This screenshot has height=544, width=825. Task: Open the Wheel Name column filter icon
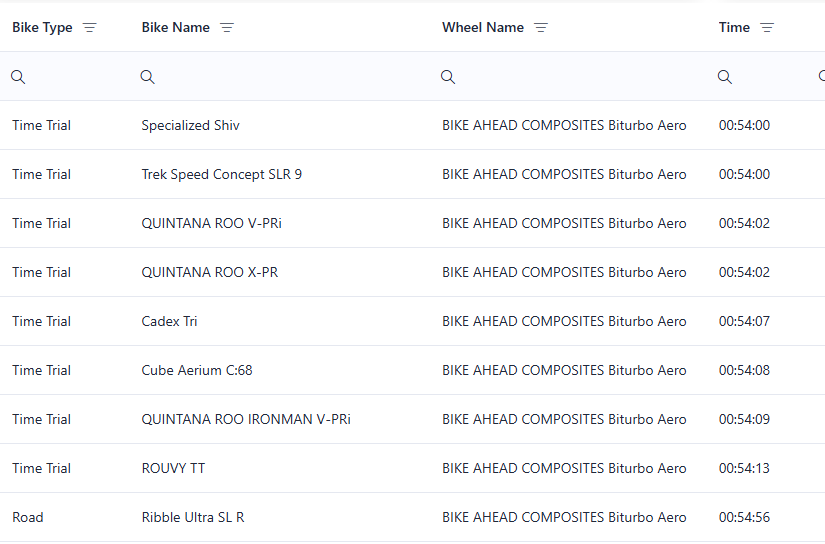click(x=541, y=28)
